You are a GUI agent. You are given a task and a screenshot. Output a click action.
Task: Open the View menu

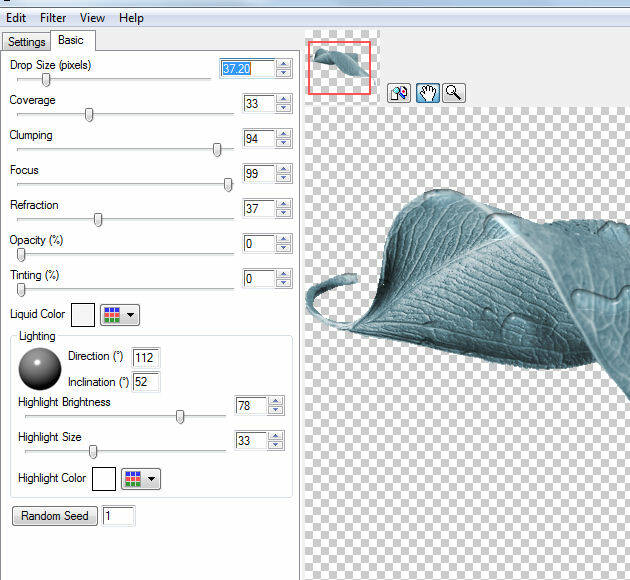(x=92, y=18)
